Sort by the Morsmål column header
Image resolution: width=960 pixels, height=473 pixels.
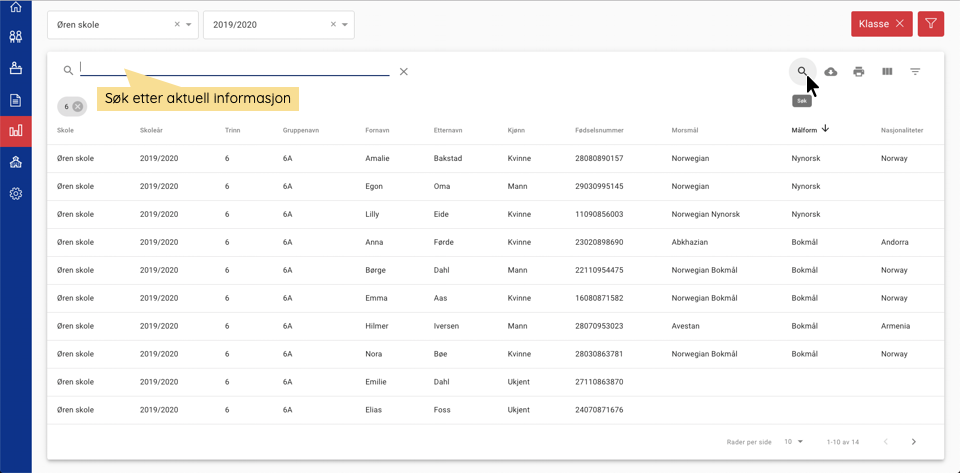(x=685, y=130)
